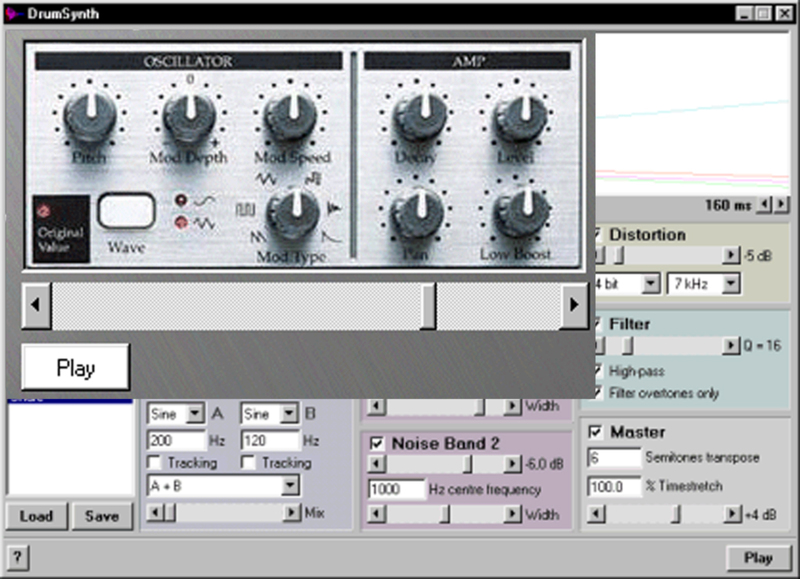The image size is (800, 579).
Task: Click the right arrow of the Filter Q slider
Action: (x=731, y=345)
